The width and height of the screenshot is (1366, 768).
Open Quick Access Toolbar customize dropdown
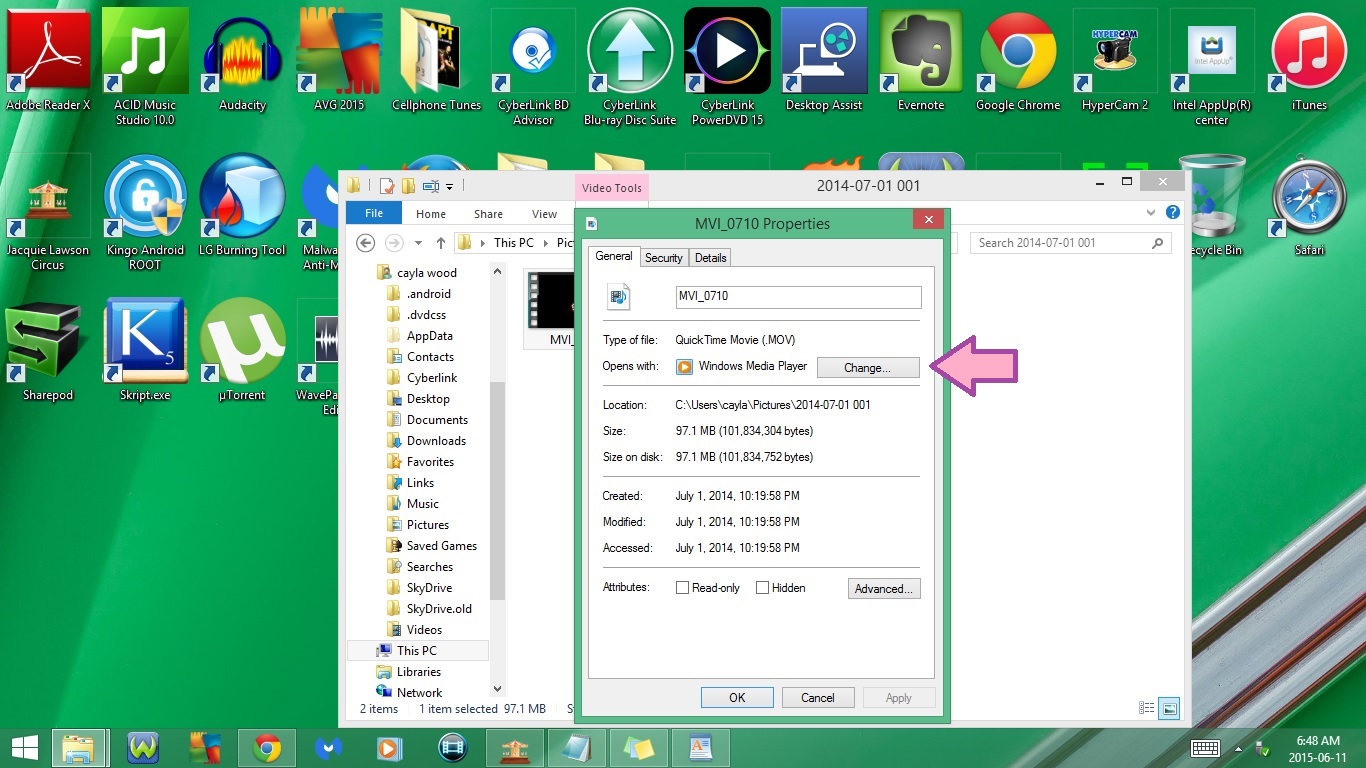pos(449,186)
